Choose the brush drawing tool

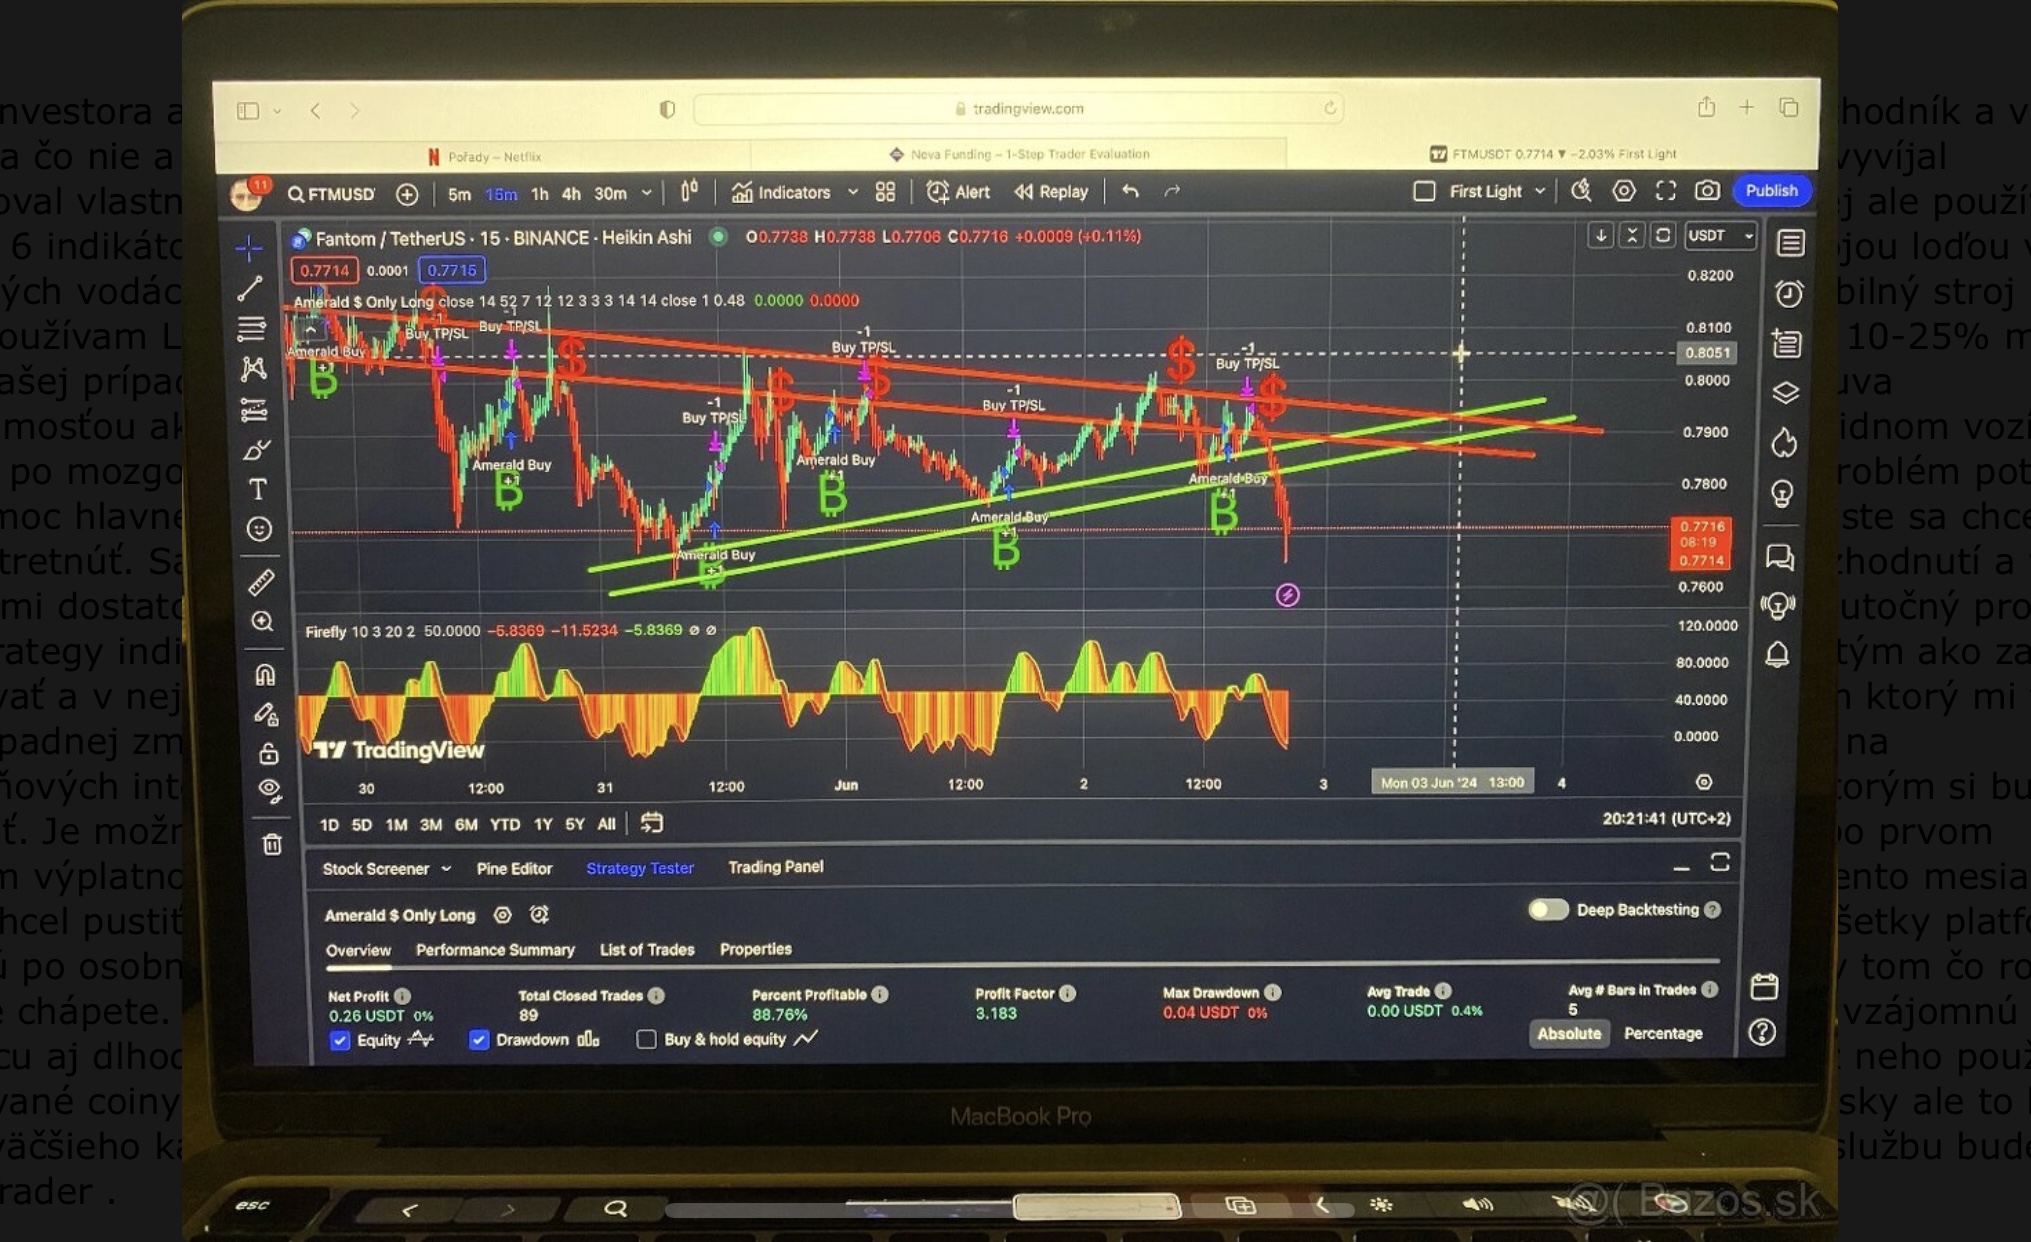coord(256,450)
